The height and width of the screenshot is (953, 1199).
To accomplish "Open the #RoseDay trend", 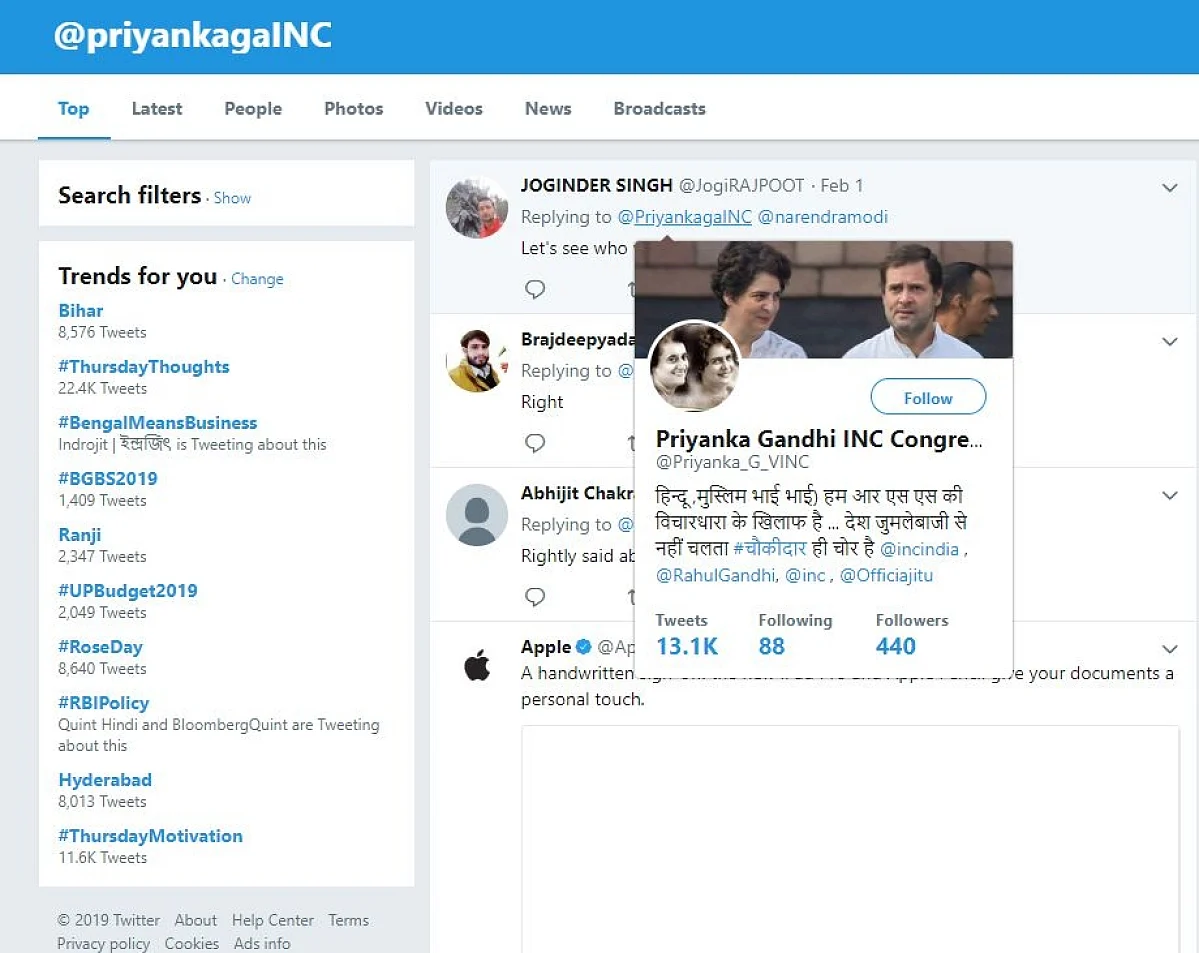I will click(x=100, y=646).
